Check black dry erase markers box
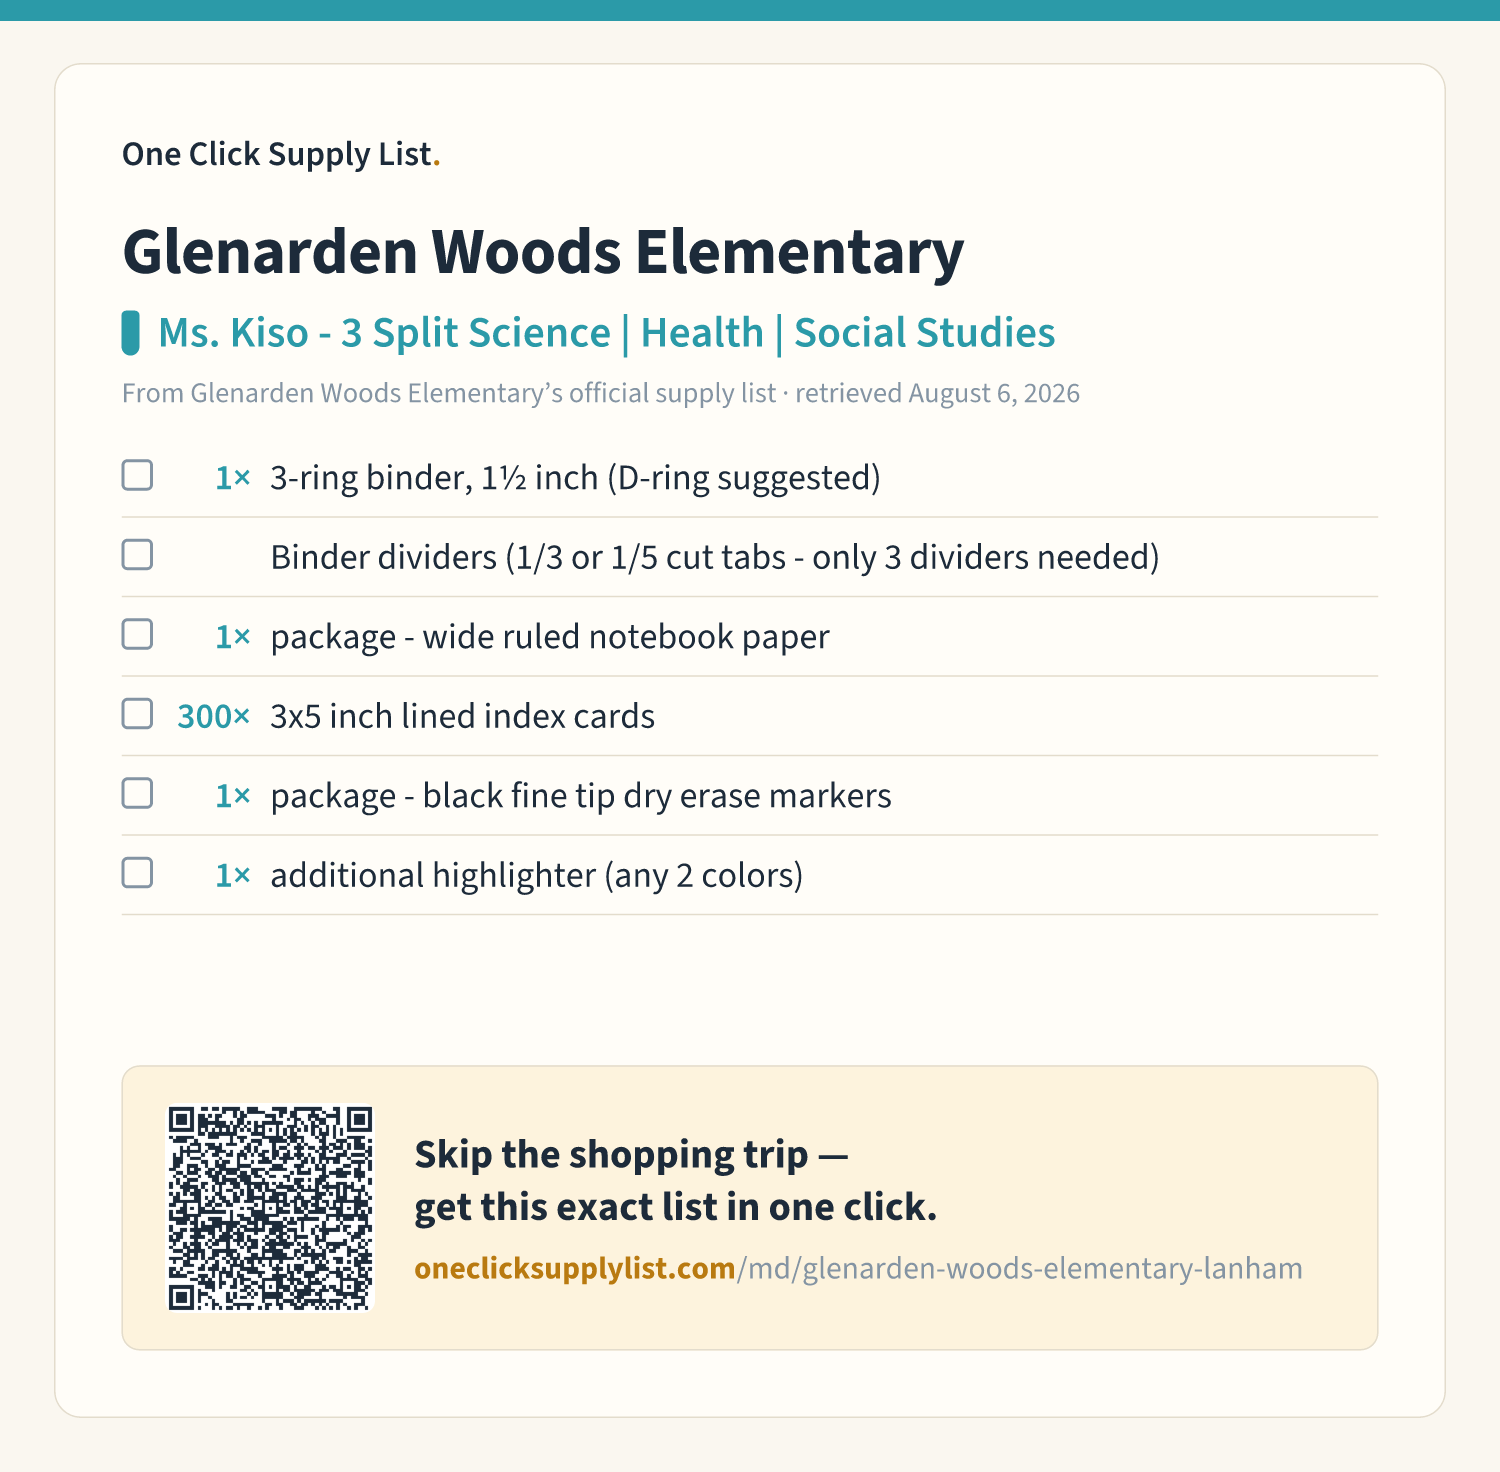The height and width of the screenshot is (1472, 1500). (x=137, y=793)
